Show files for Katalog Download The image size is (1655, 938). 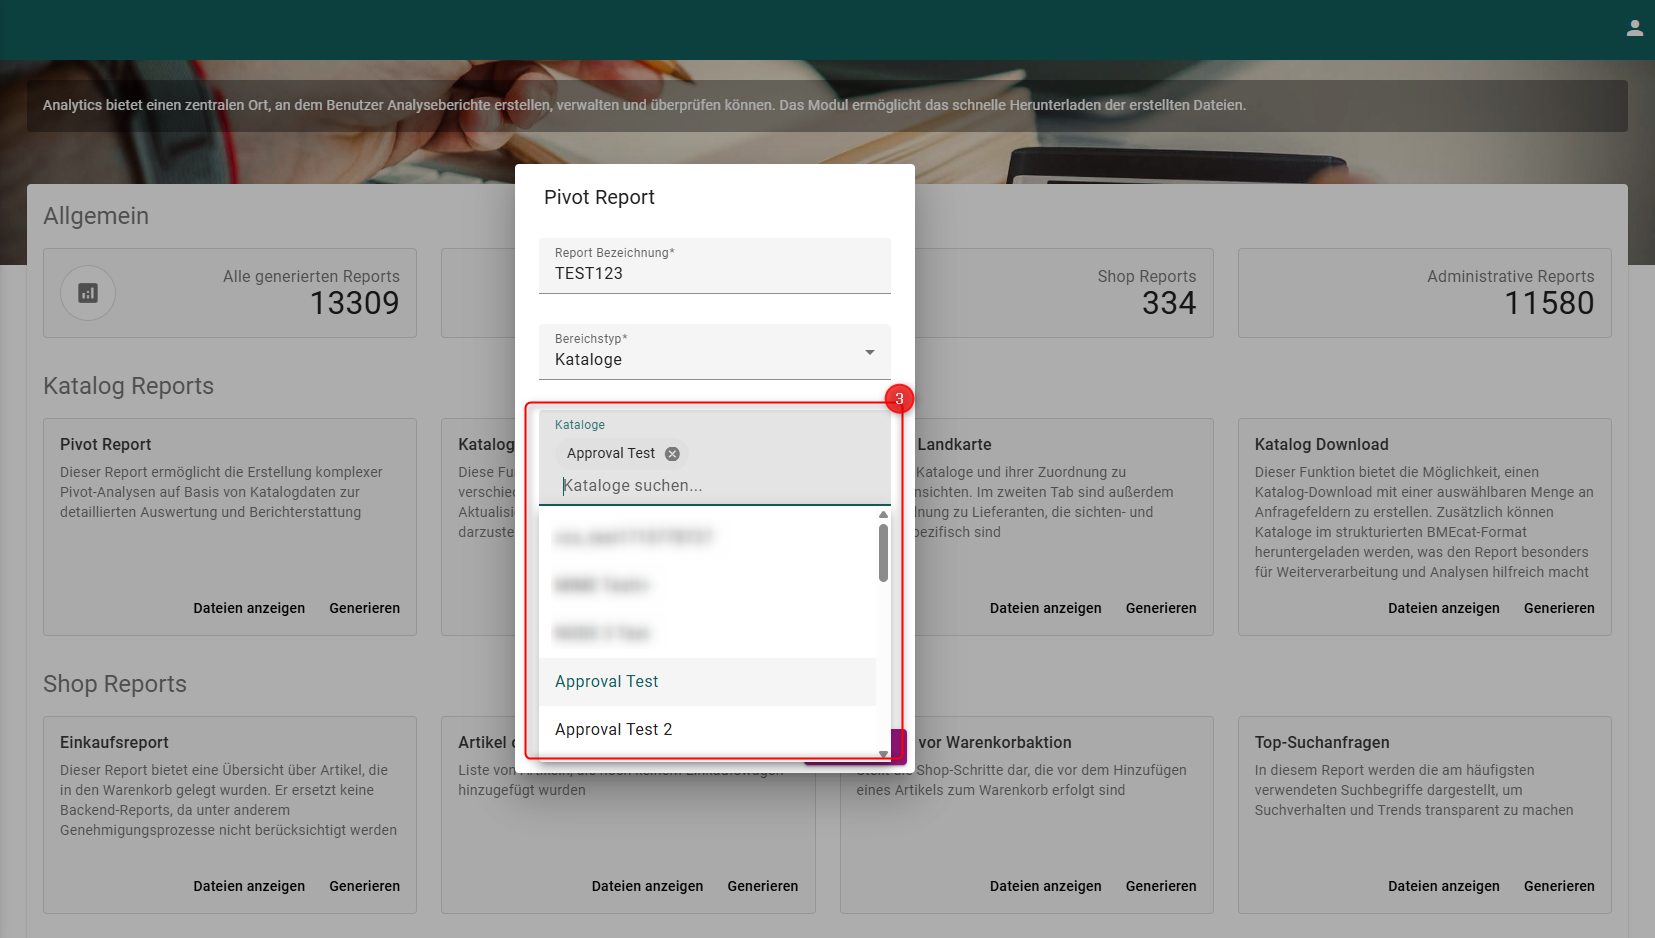click(1444, 608)
